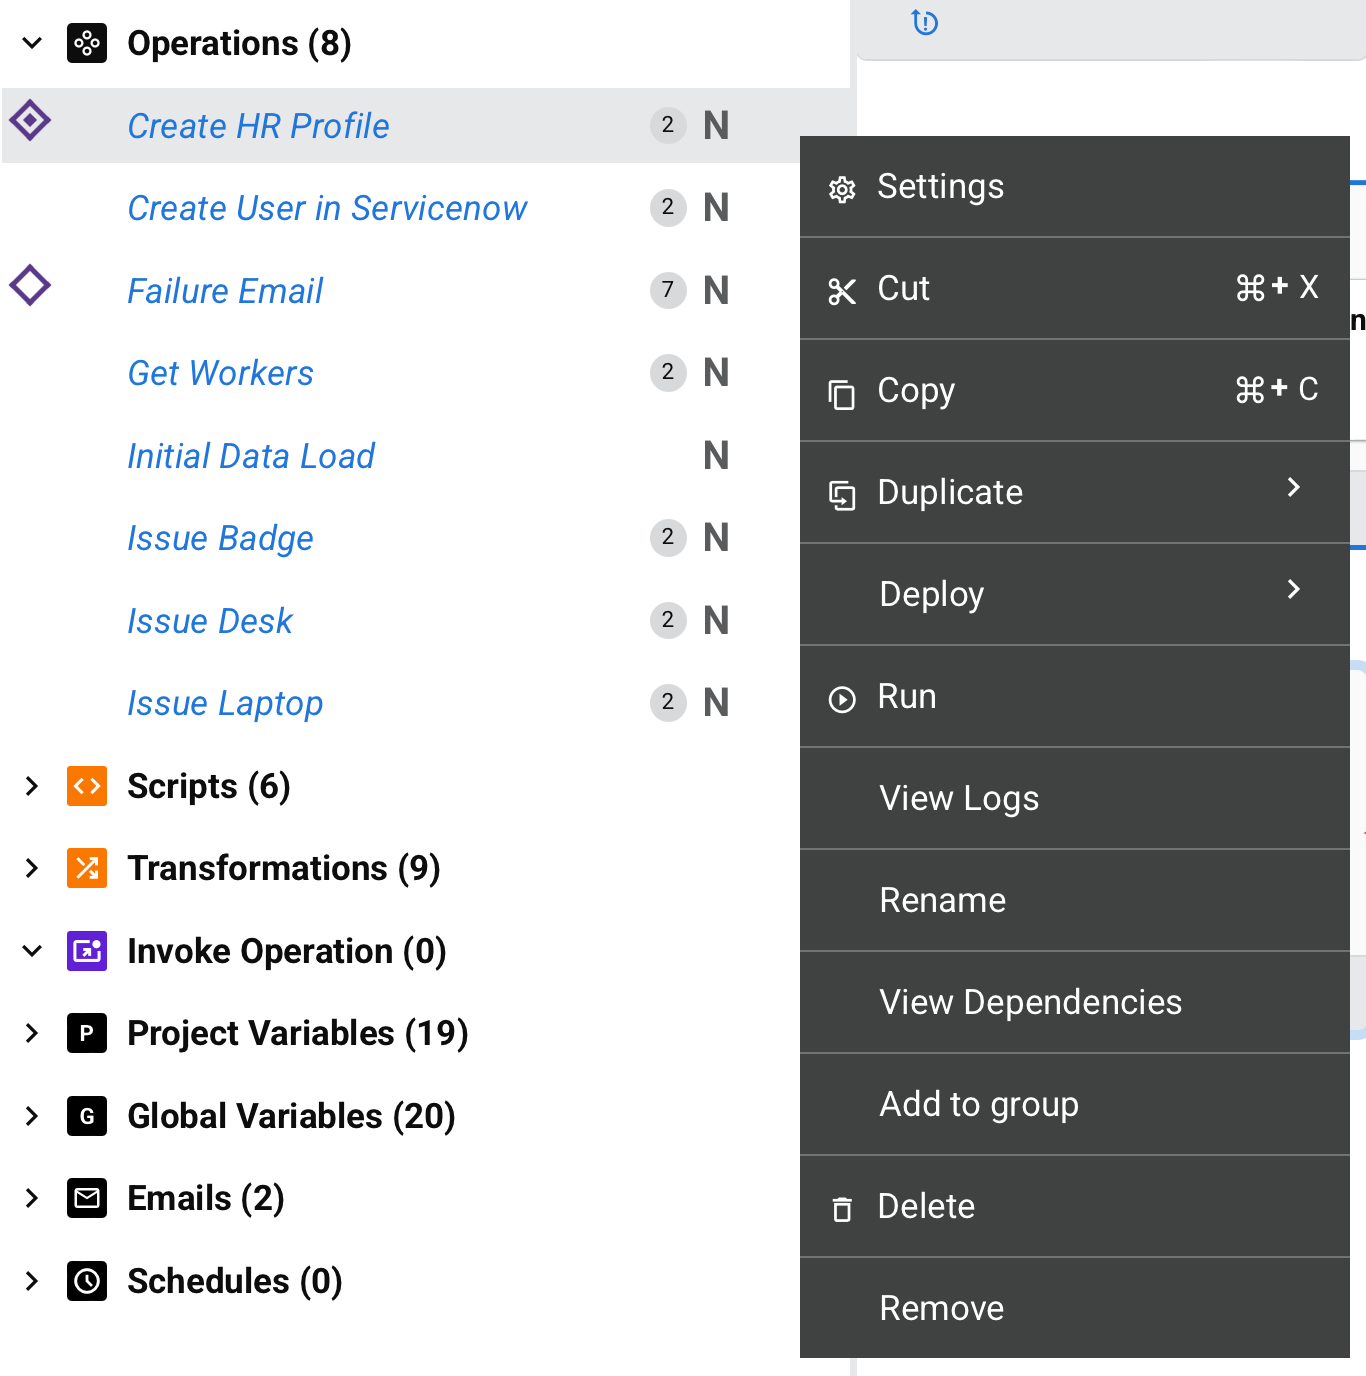The height and width of the screenshot is (1376, 1366).
Task: Collapse the Operations tree section
Action: [x=32, y=43]
